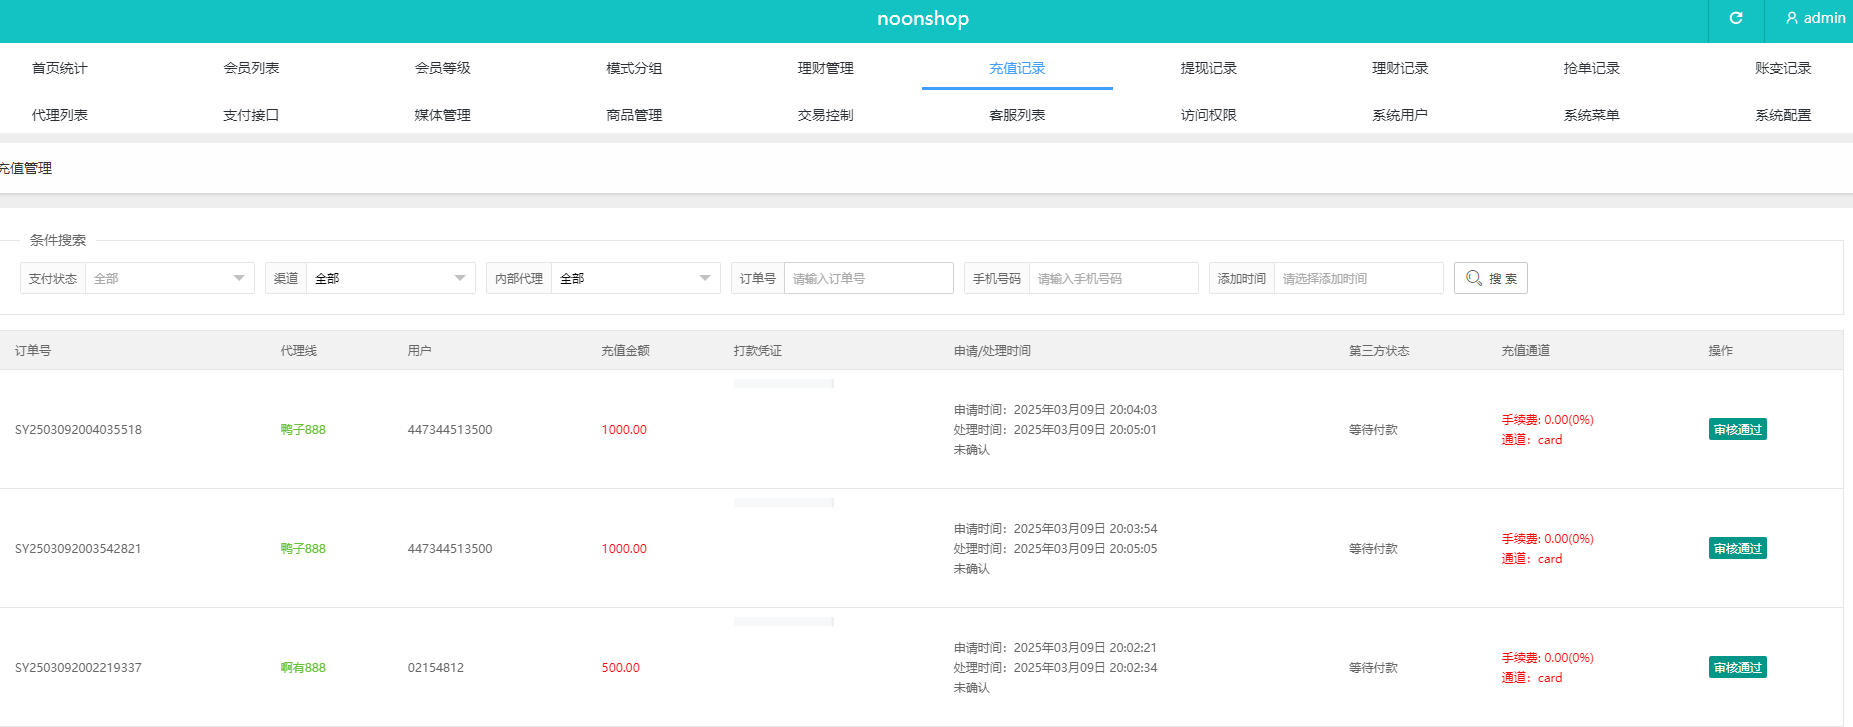Click 审核通过 for order SY2503092003542821
Screen dimensions: 1853x727
coord(1737,549)
